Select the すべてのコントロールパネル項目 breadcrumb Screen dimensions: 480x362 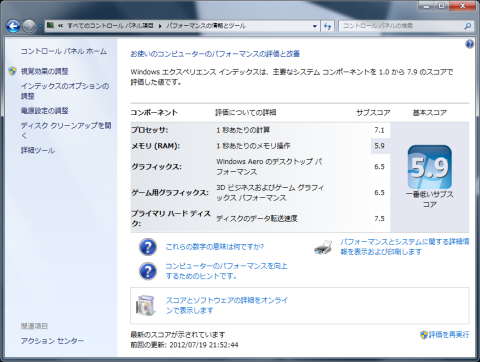(x=110, y=26)
